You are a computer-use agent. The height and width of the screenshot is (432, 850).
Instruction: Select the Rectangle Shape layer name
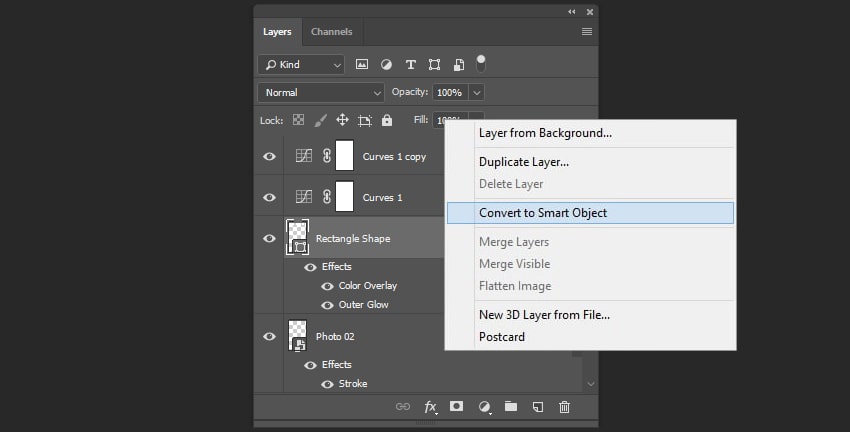pos(353,238)
